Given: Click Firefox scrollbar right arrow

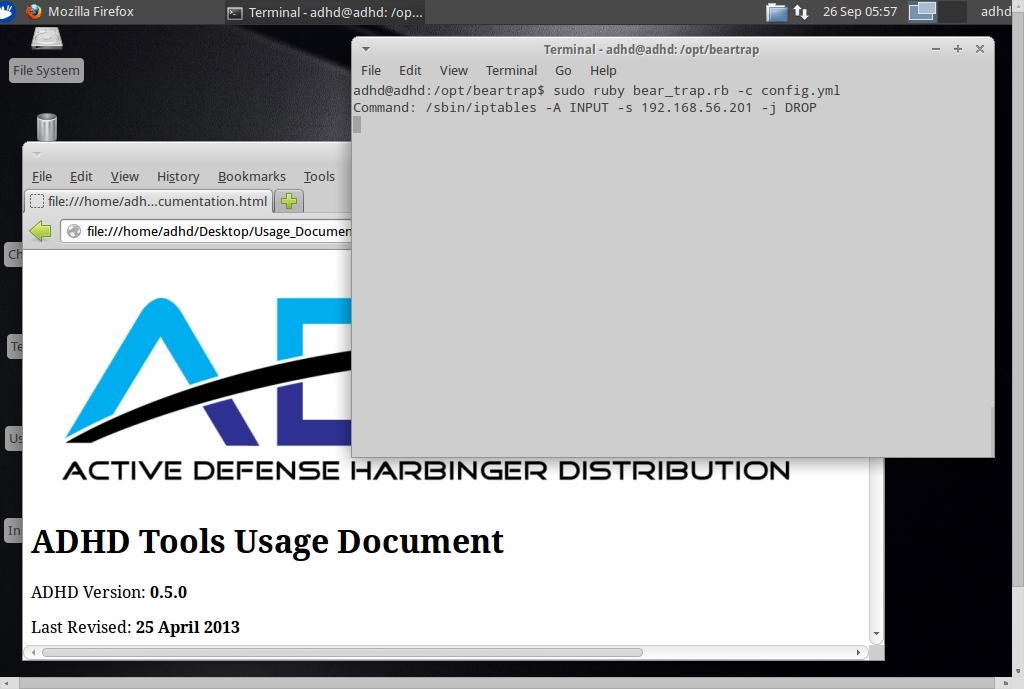Looking at the screenshot, I should (858, 652).
